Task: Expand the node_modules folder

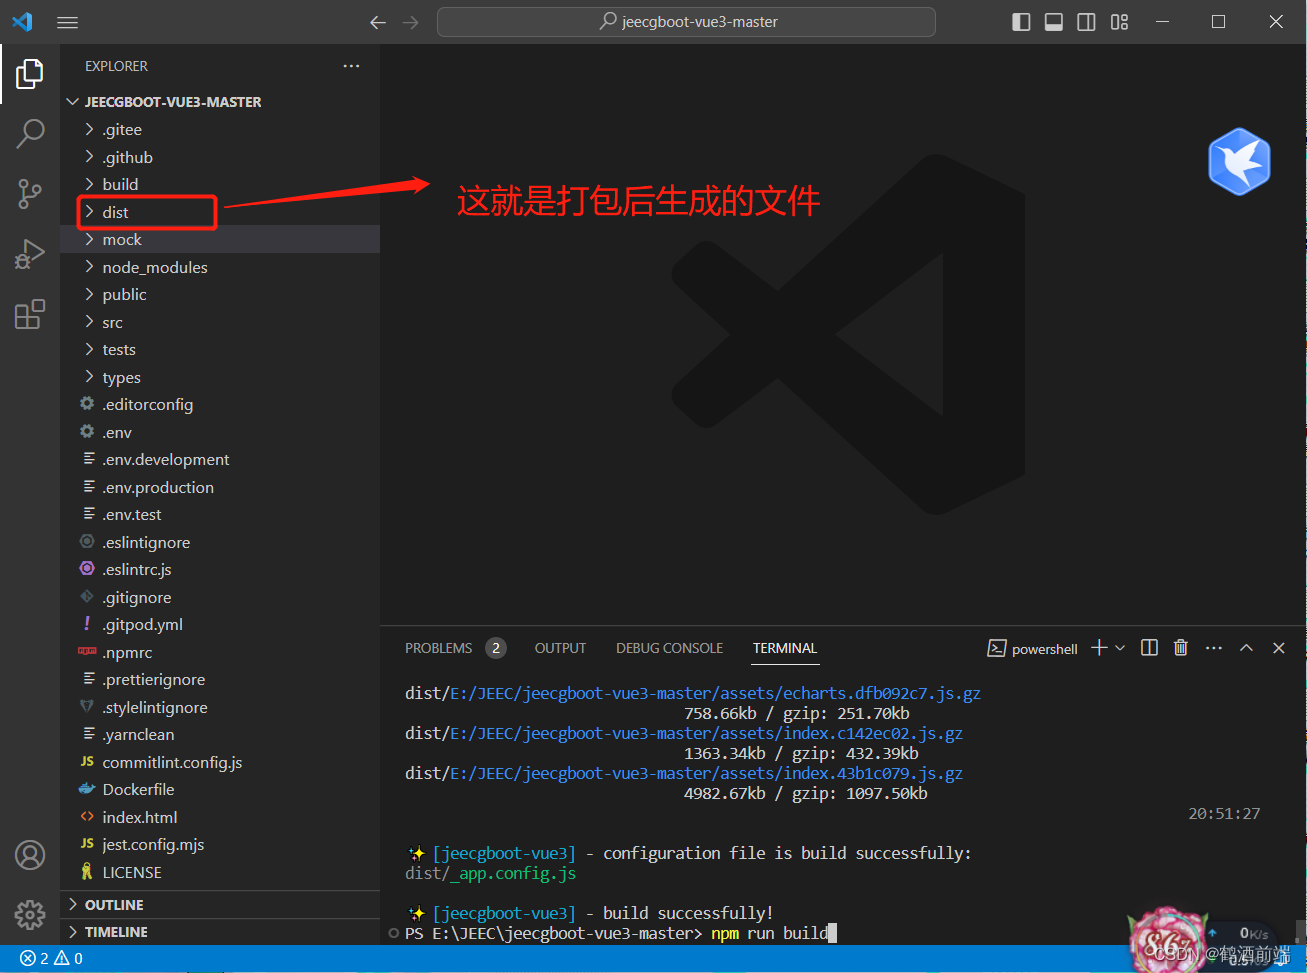Action: 220,267
